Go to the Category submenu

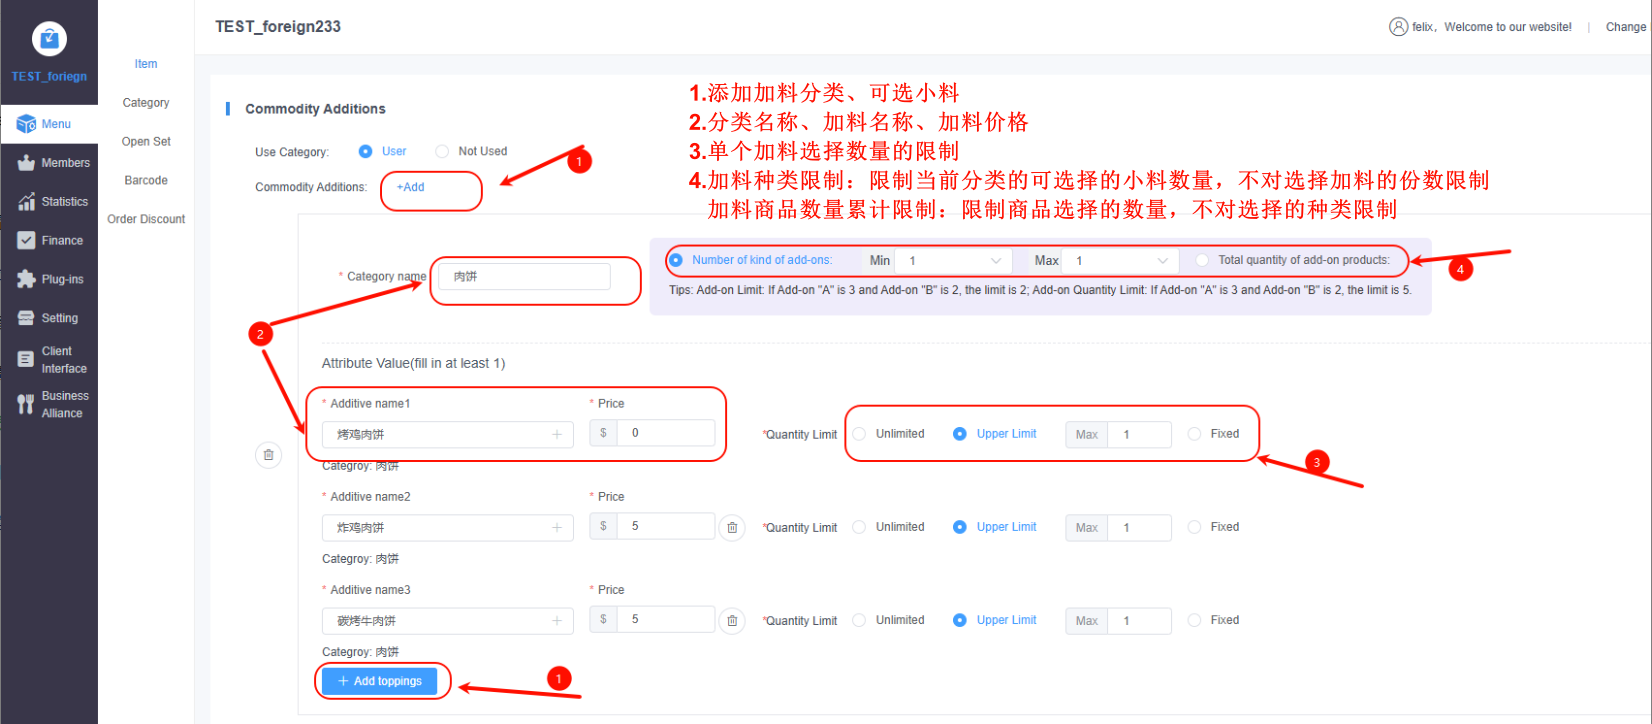(146, 103)
